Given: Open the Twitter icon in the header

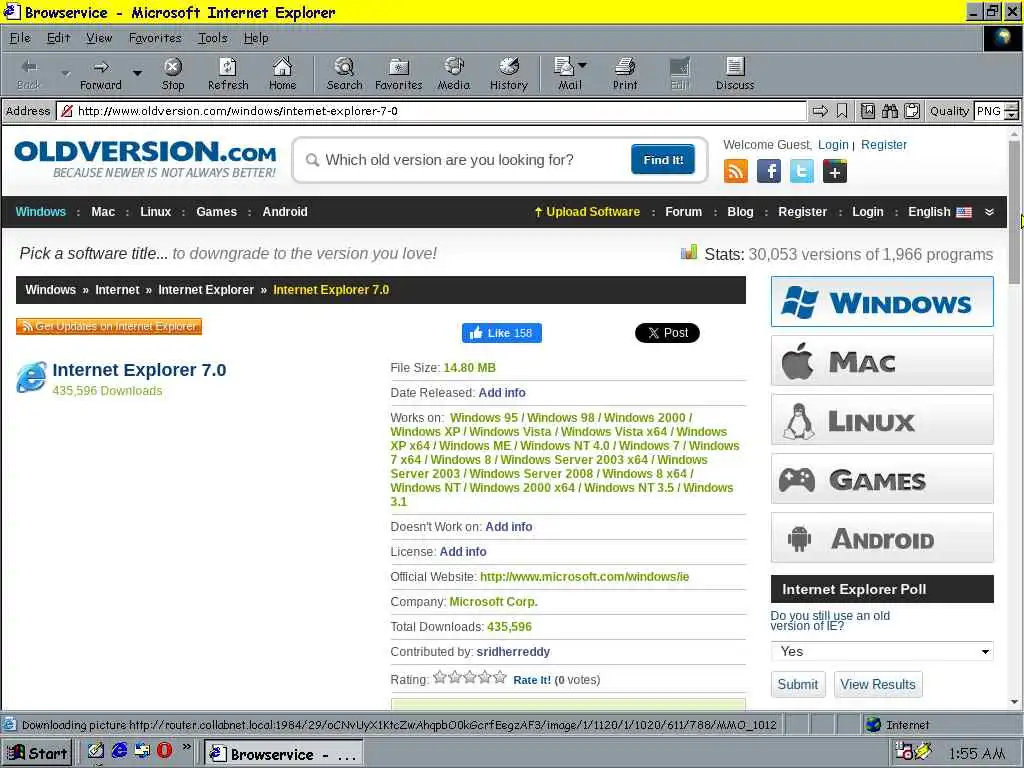Looking at the screenshot, I should pyautogui.click(x=802, y=172).
